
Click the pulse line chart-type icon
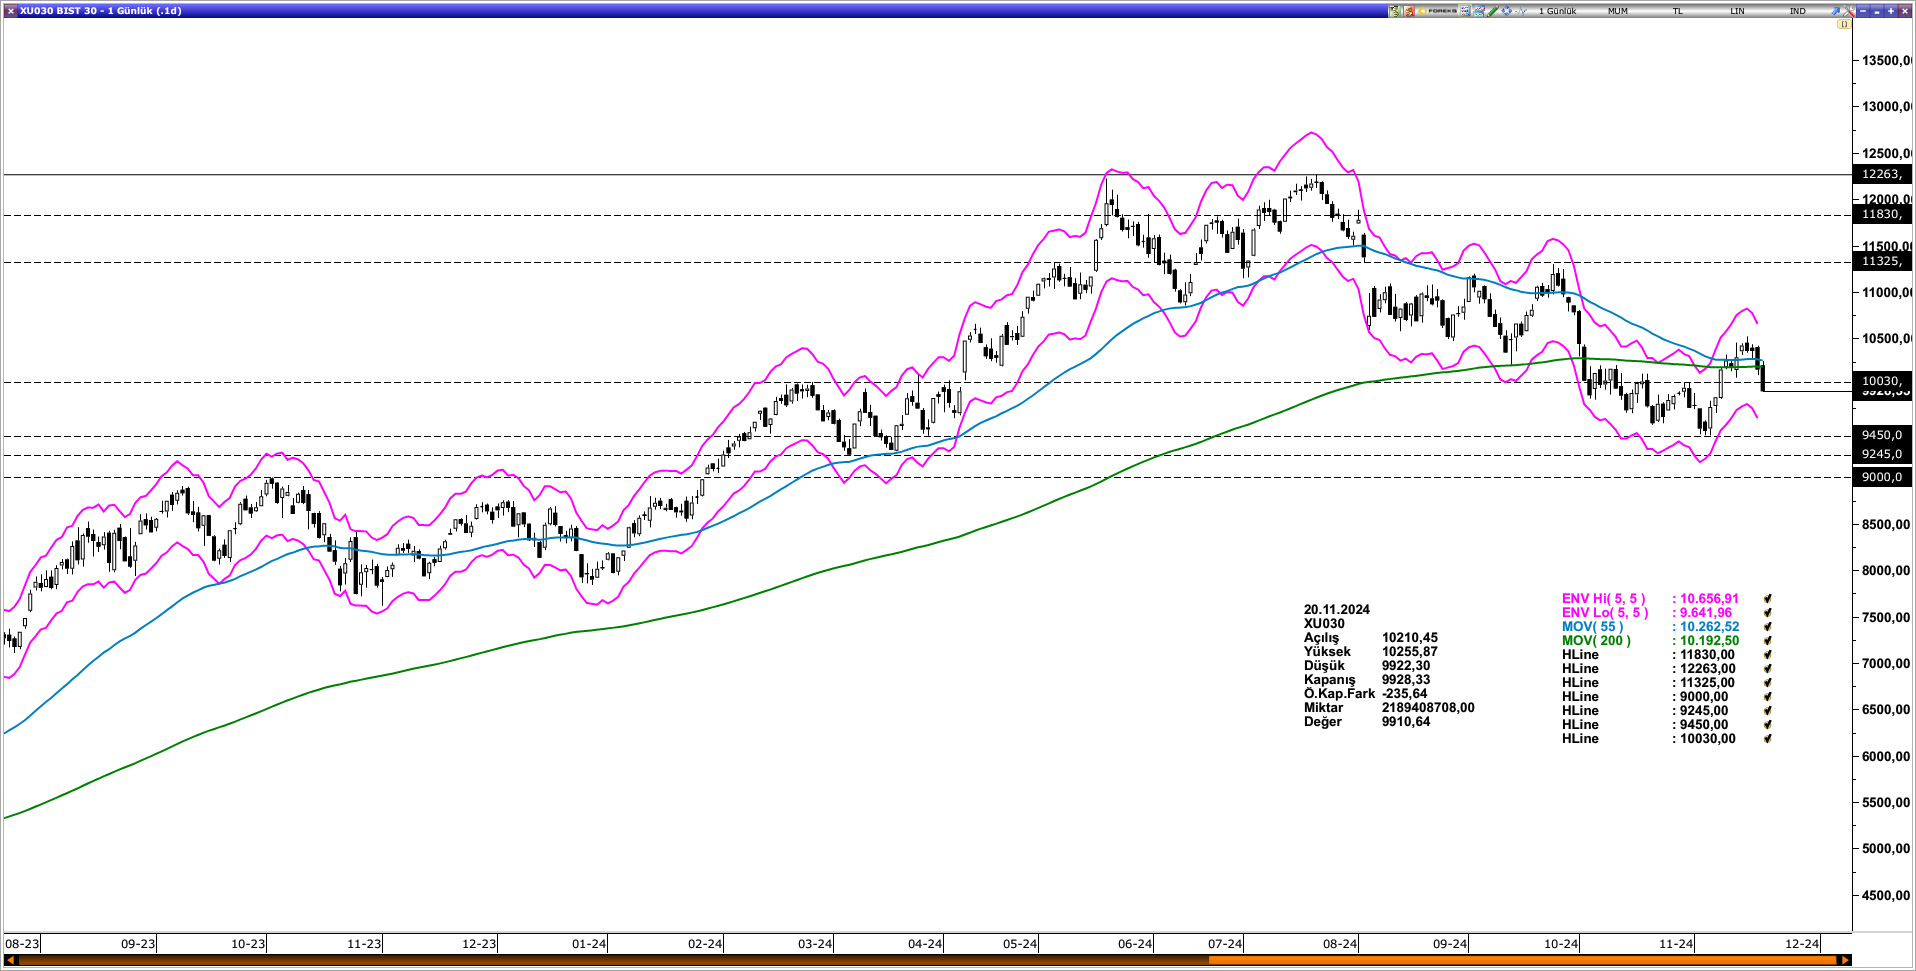[1521, 11]
